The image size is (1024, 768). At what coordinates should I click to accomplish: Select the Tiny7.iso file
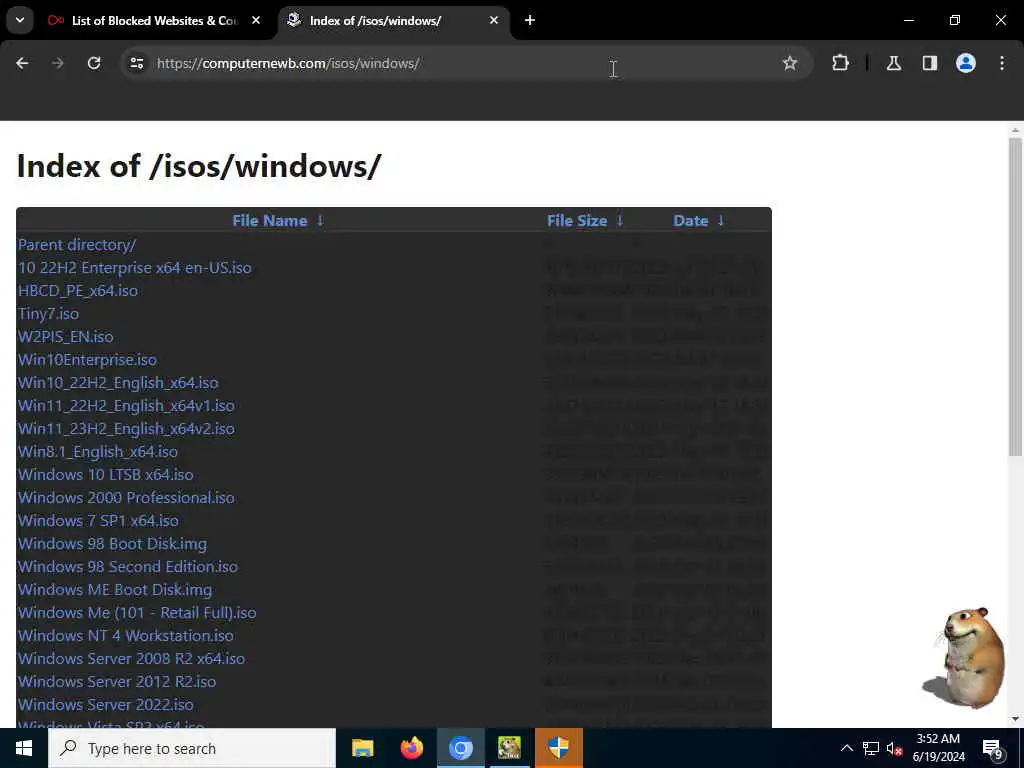coord(48,313)
